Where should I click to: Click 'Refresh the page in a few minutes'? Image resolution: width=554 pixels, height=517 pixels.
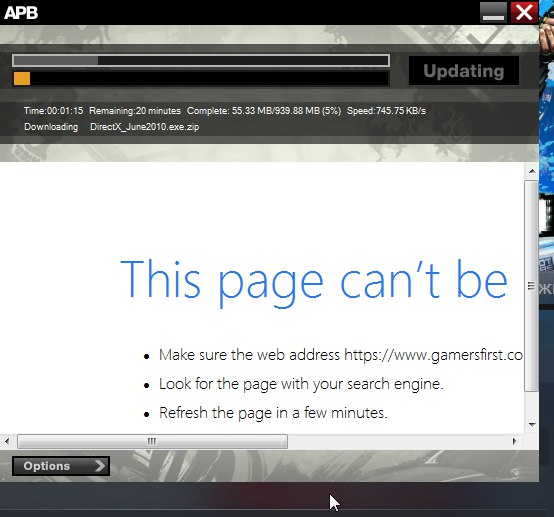coord(273,413)
